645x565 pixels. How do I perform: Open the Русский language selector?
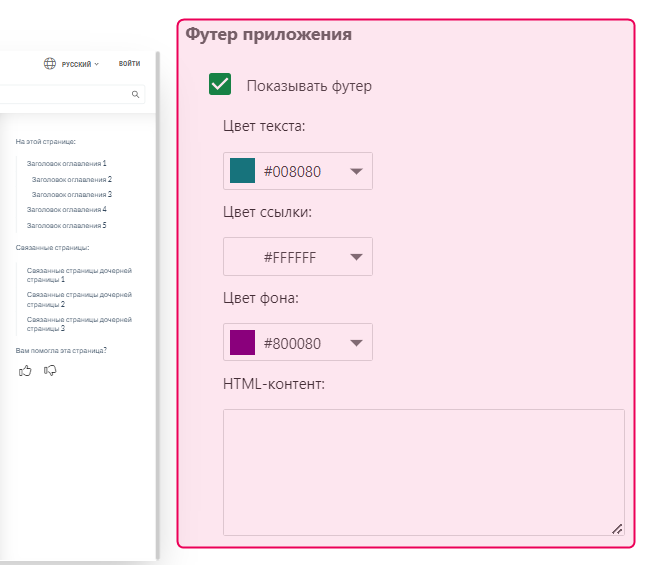coord(79,64)
